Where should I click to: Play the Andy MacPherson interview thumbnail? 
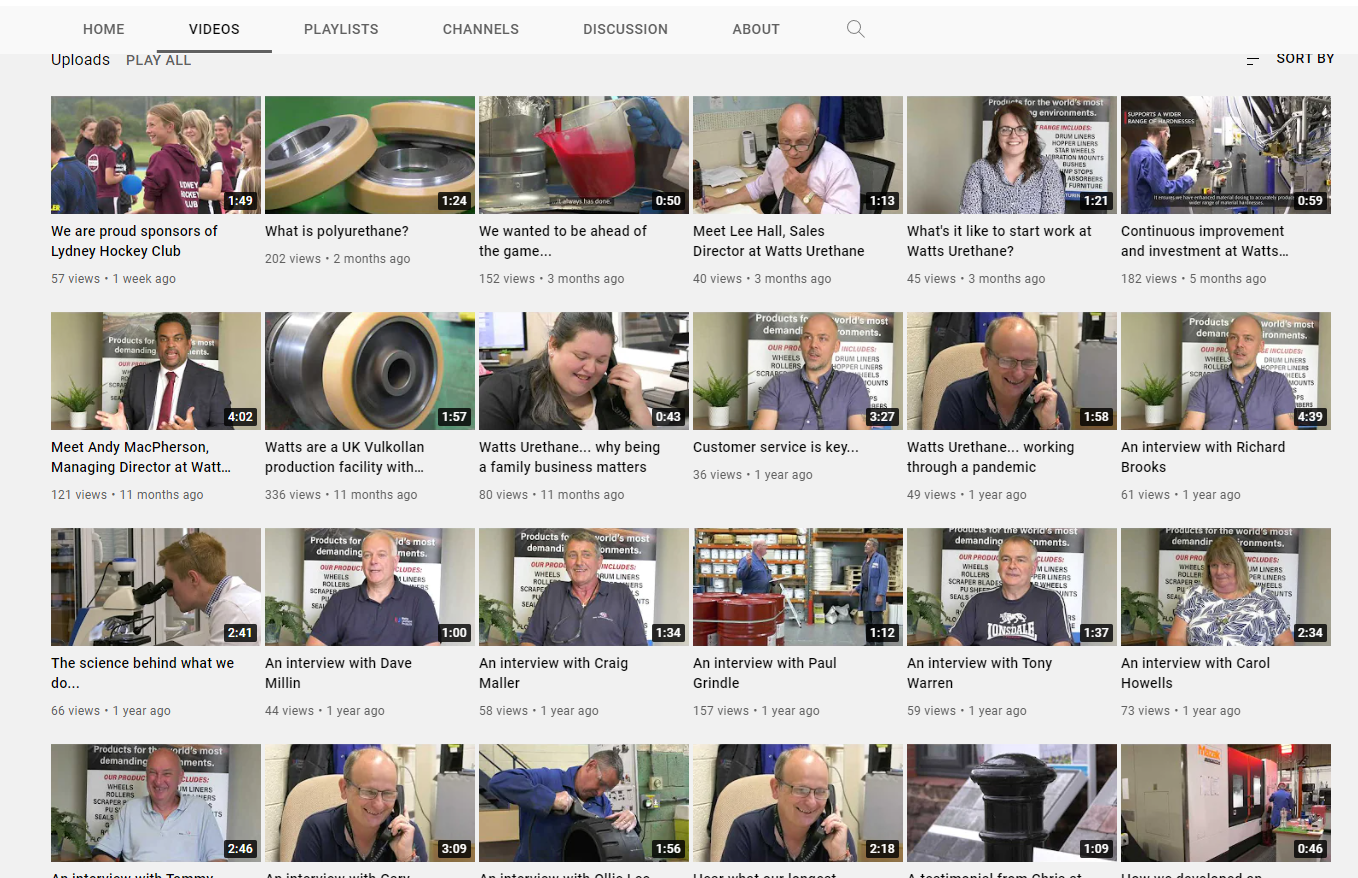pyautogui.click(x=156, y=371)
